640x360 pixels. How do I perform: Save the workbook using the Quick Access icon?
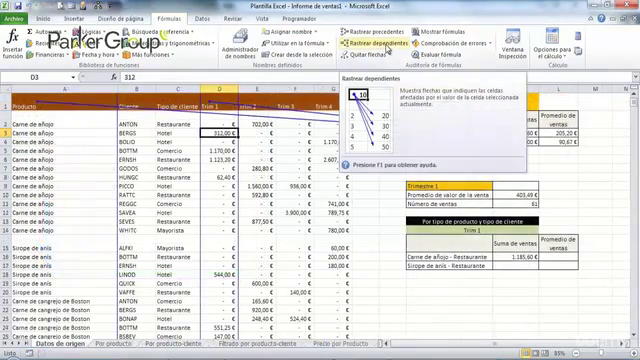pos(18,6)
